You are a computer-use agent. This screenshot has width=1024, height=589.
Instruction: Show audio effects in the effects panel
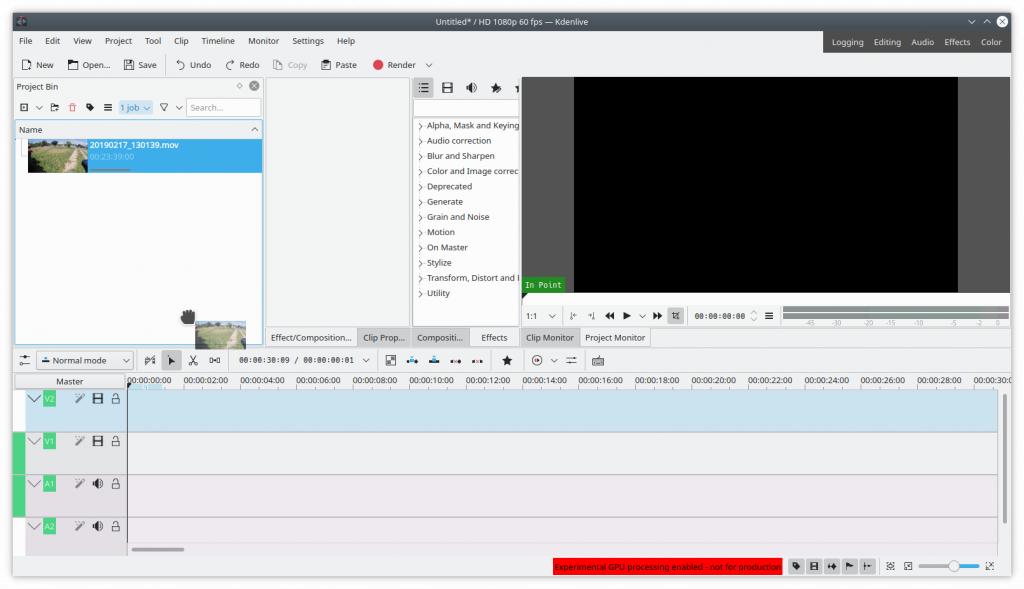(471, 88)
